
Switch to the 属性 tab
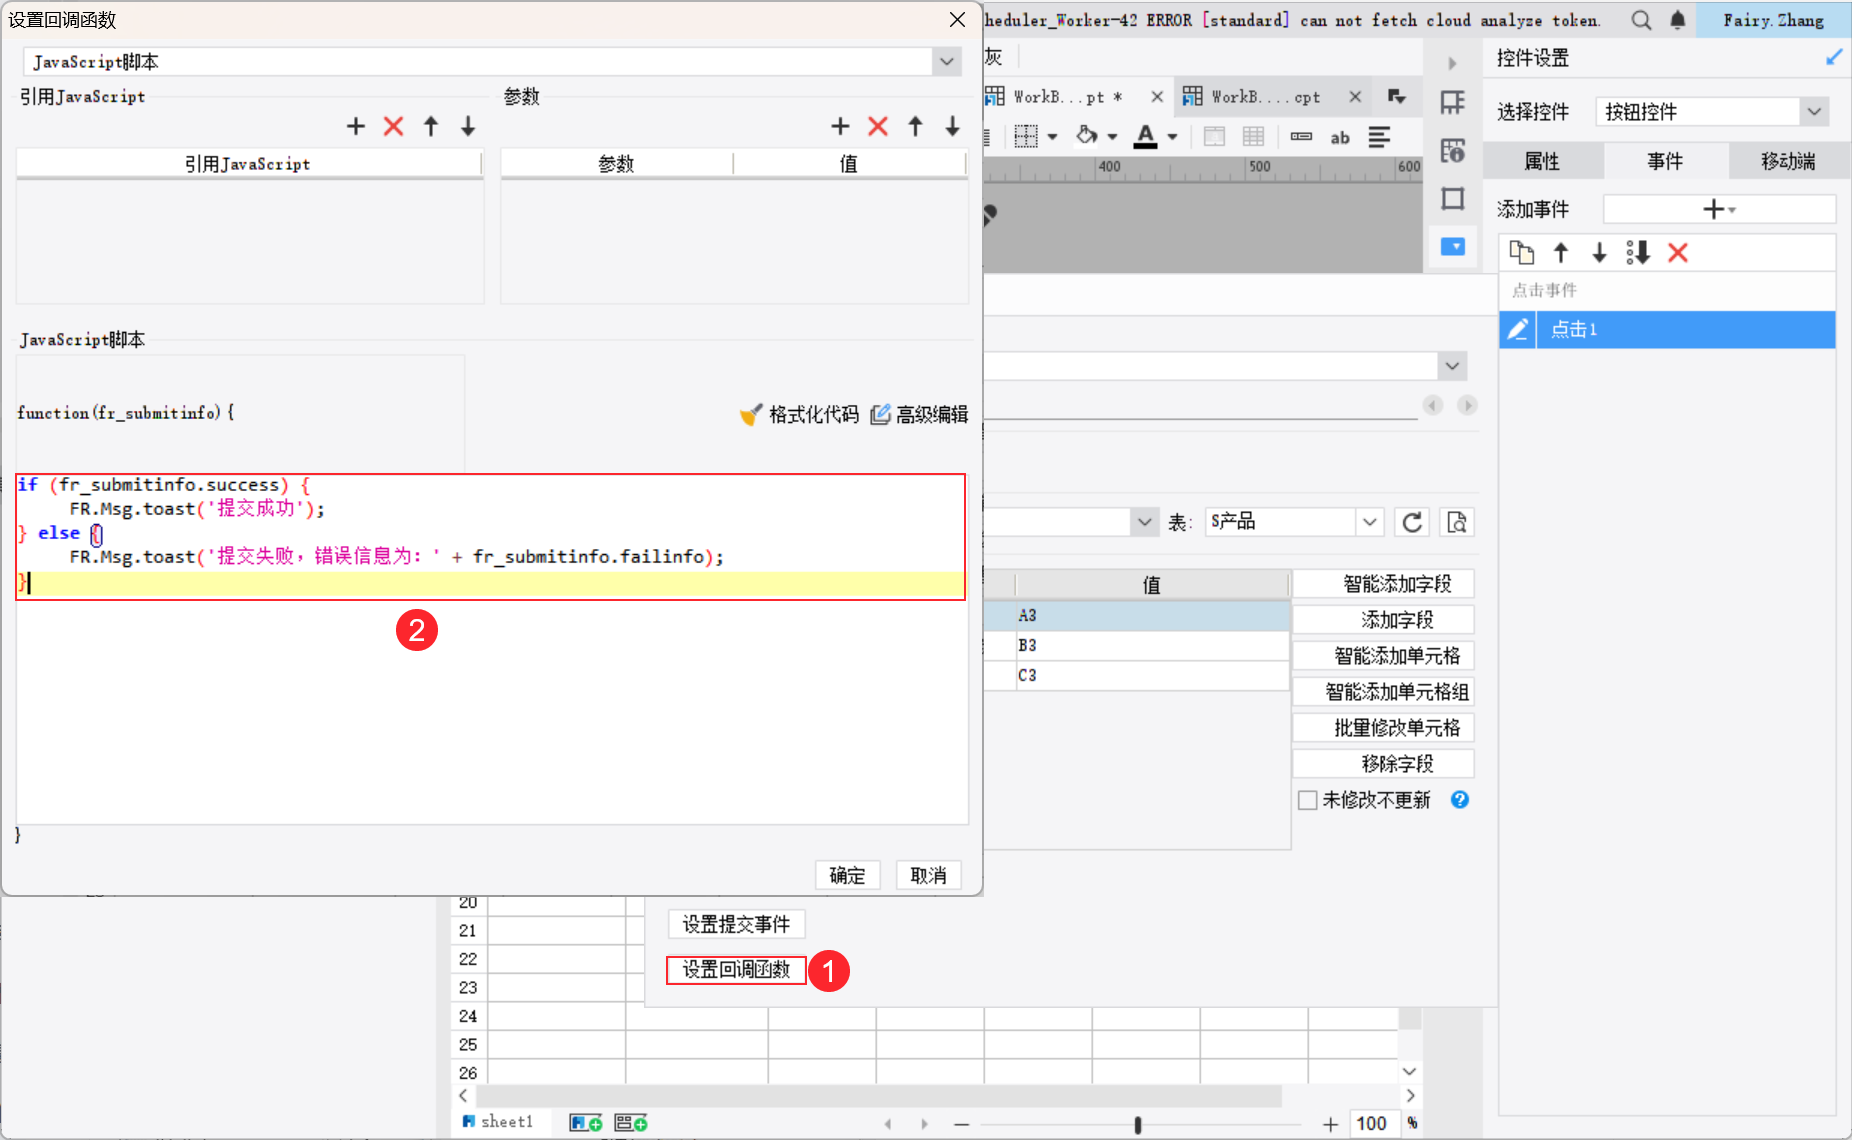point(1542,161)
